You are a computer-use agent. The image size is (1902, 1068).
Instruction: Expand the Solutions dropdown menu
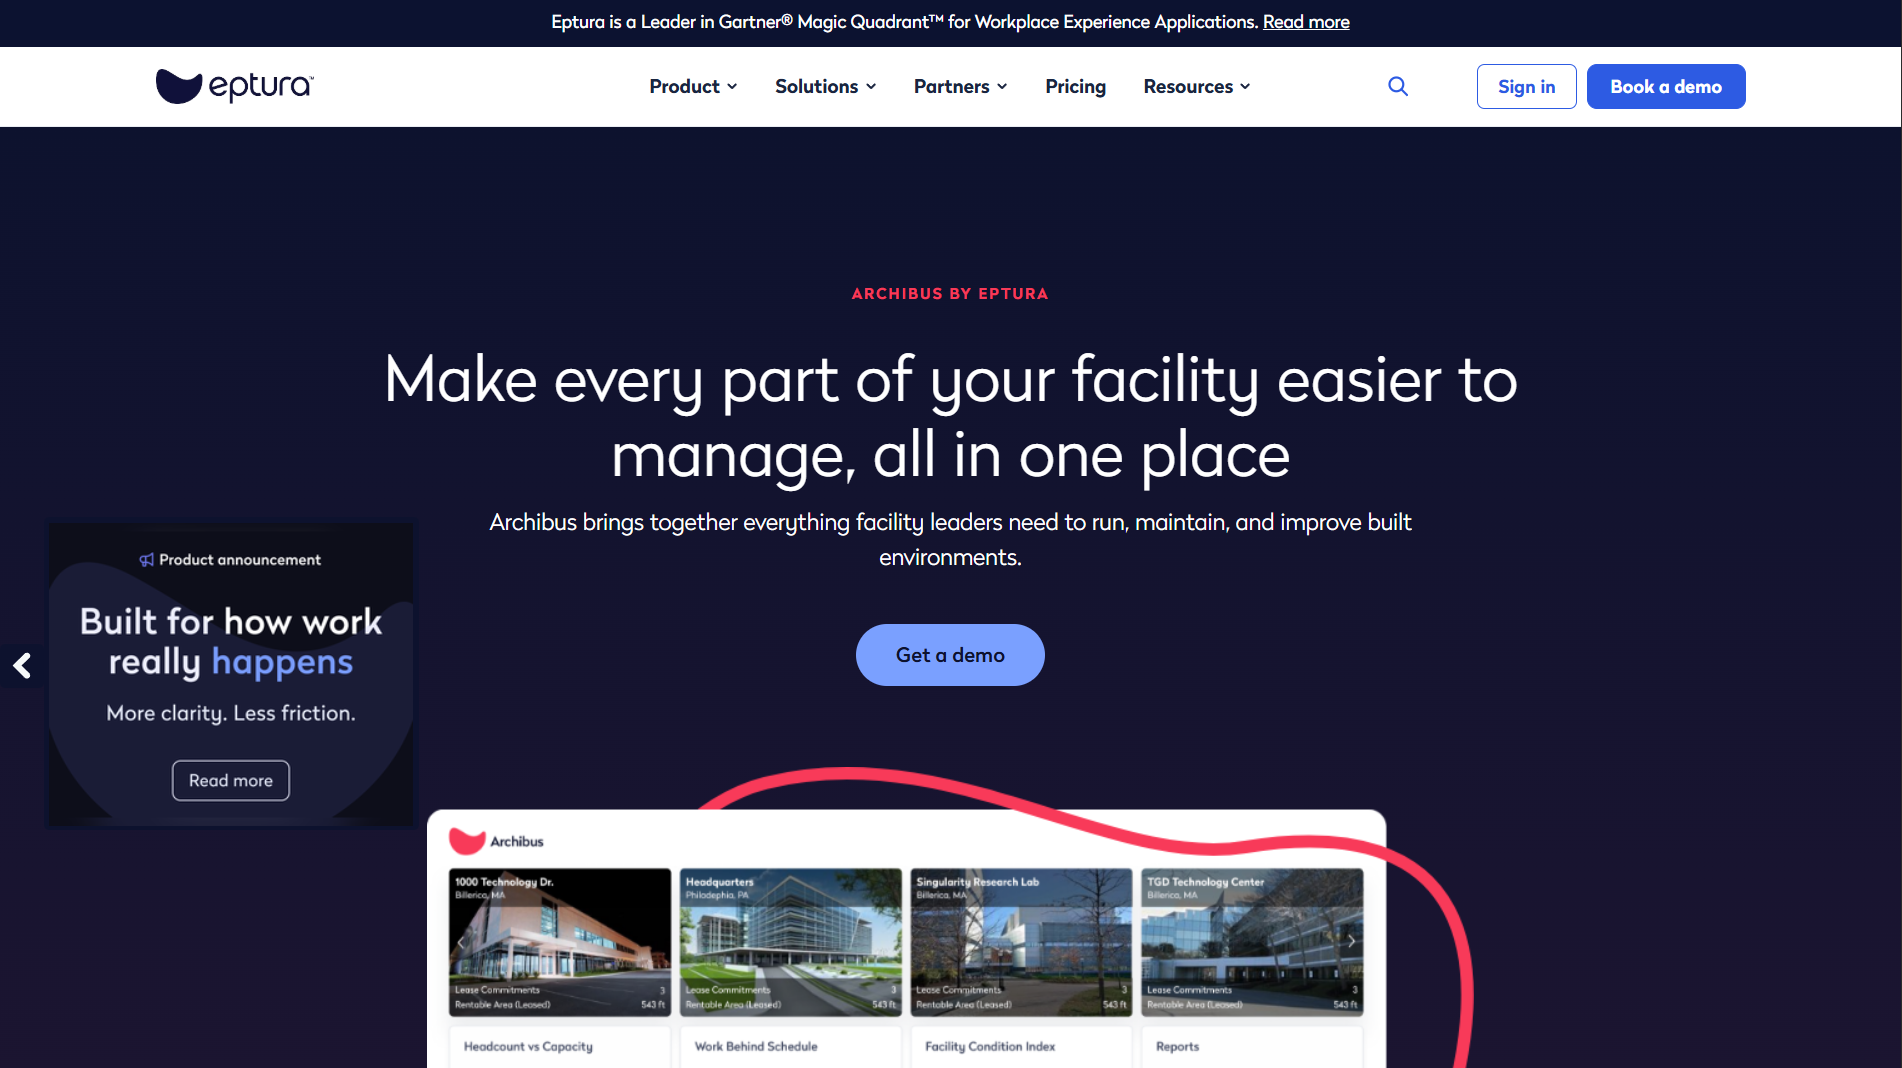826,86
